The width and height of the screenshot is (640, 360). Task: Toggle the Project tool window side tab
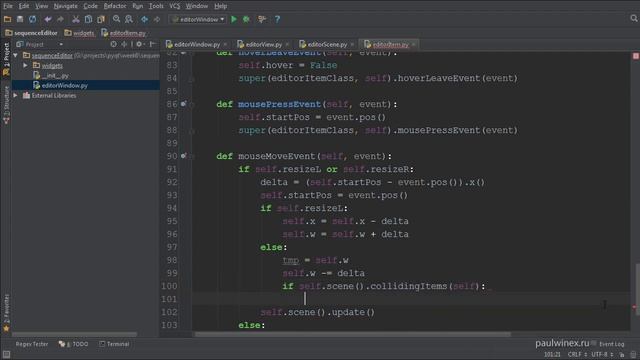coord(6,58)
